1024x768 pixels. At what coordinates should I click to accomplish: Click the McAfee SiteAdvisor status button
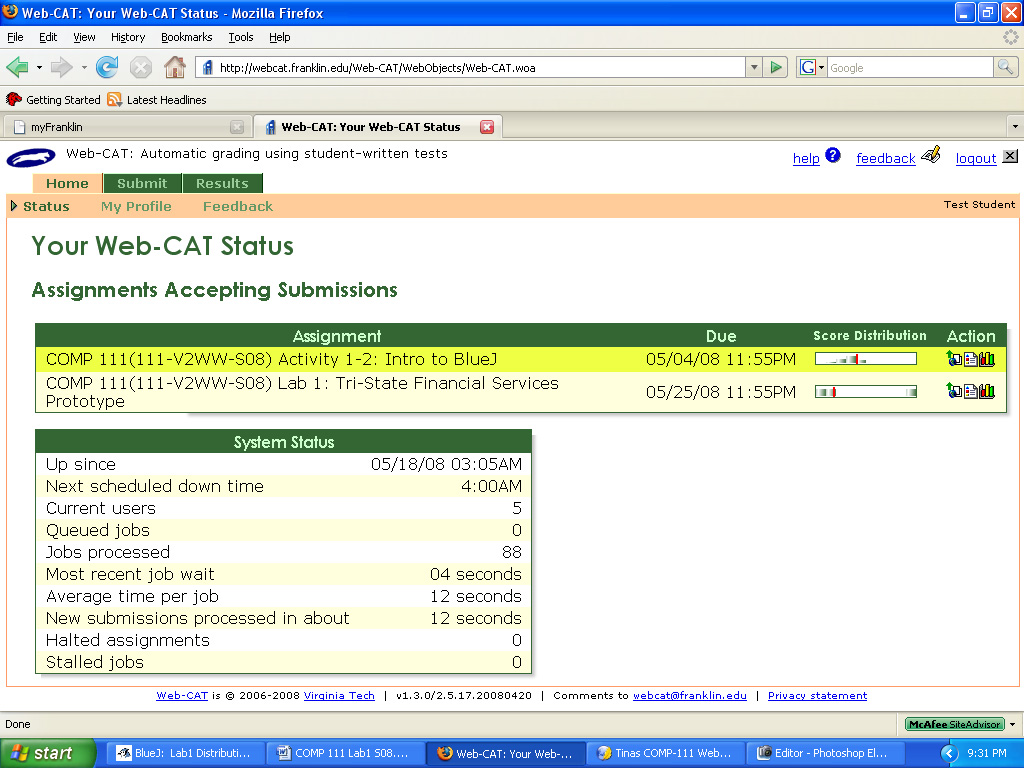955,724
